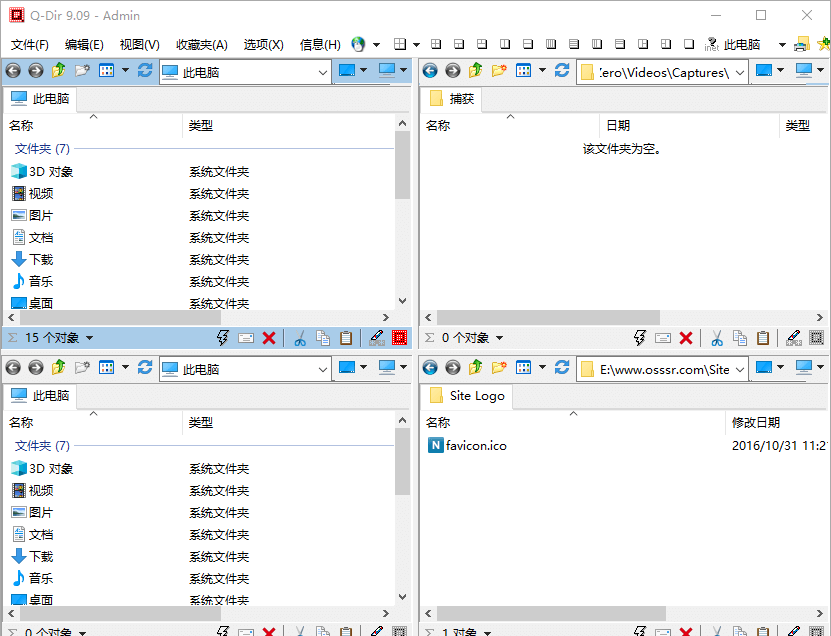Viewport: 831px width, 636px height.
Task: Expand the 15 个对象 status dropdown
Action: tap(89, 338)
